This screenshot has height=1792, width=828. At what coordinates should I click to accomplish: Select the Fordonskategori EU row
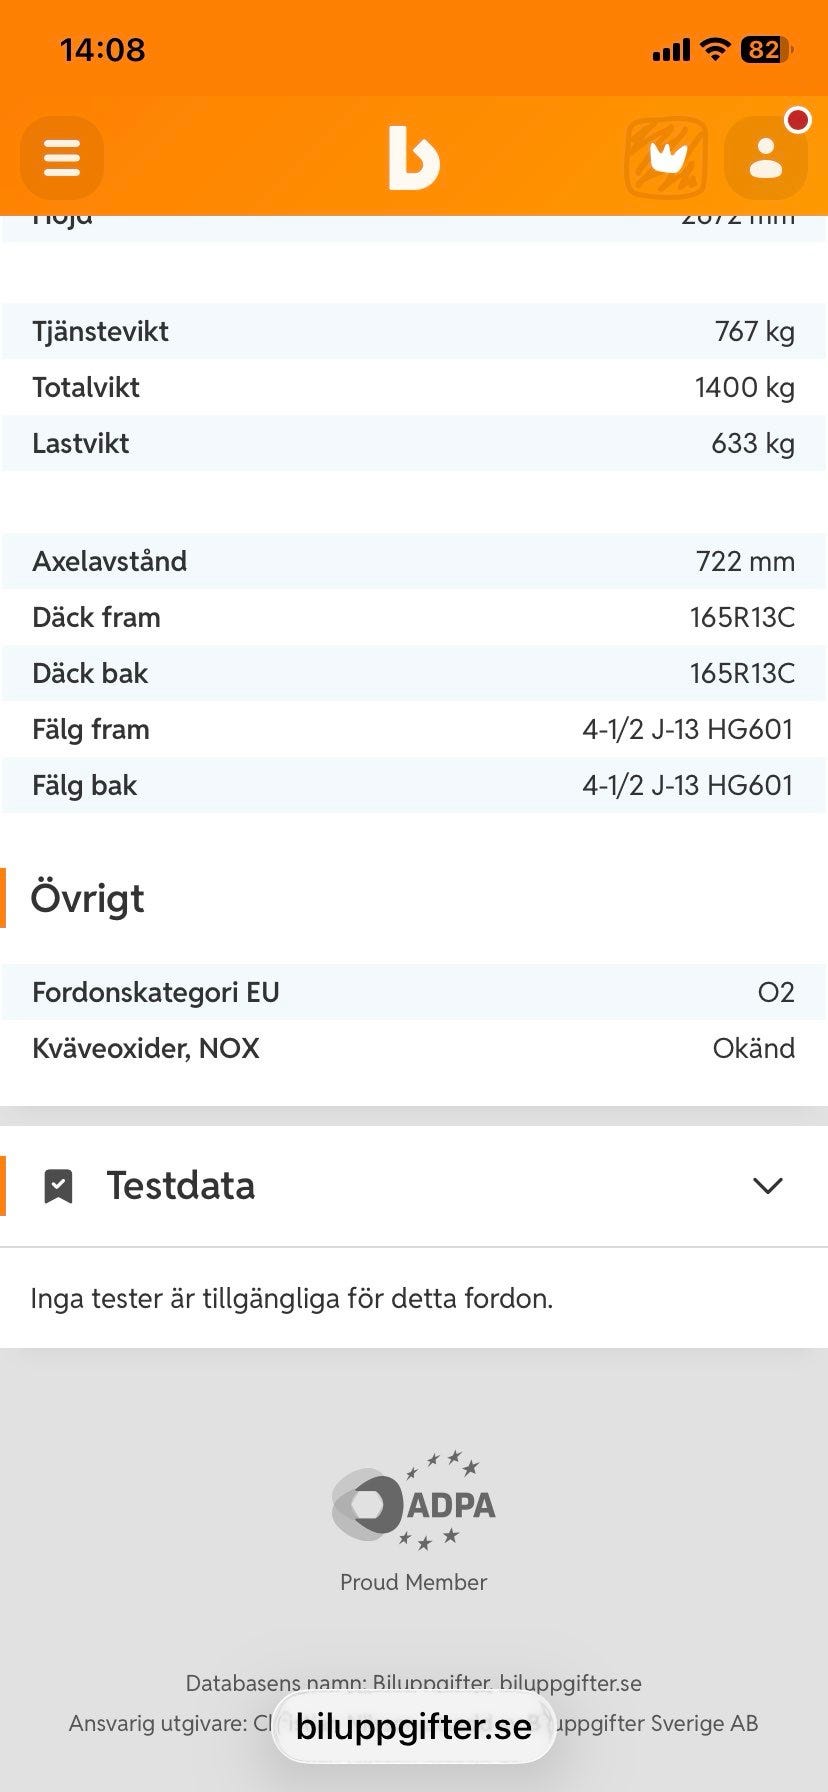tap(414, 992)
